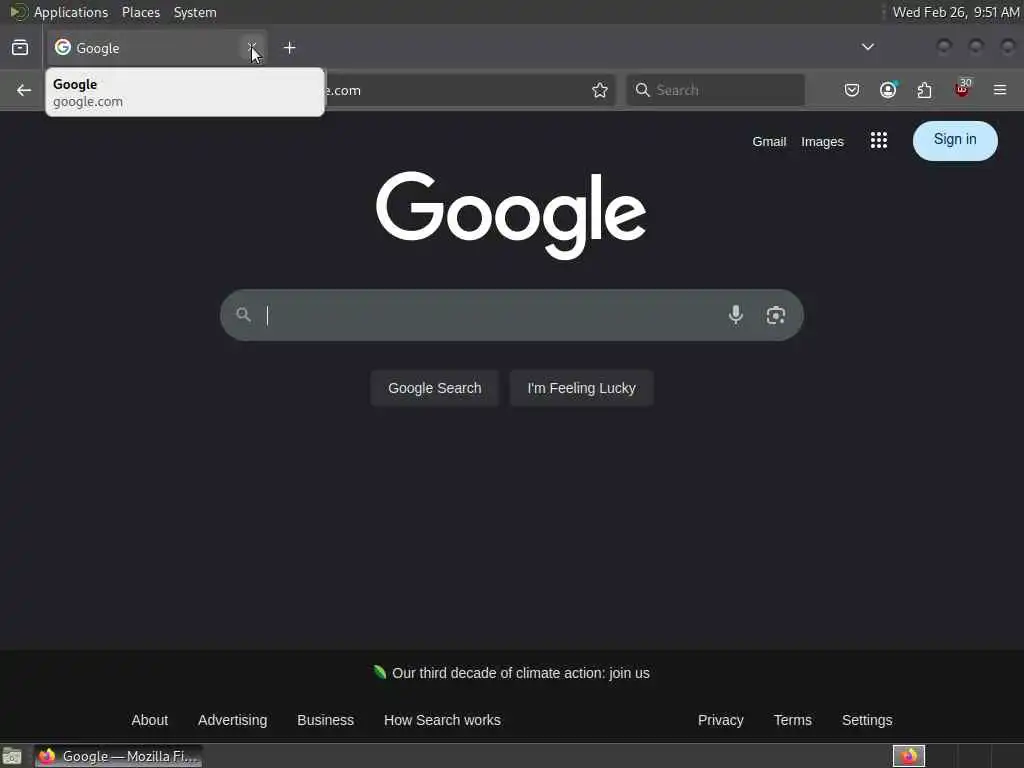Open the Save to Pocket icon
This screenshot has width=1024, height=768.
tap(852, 90)
